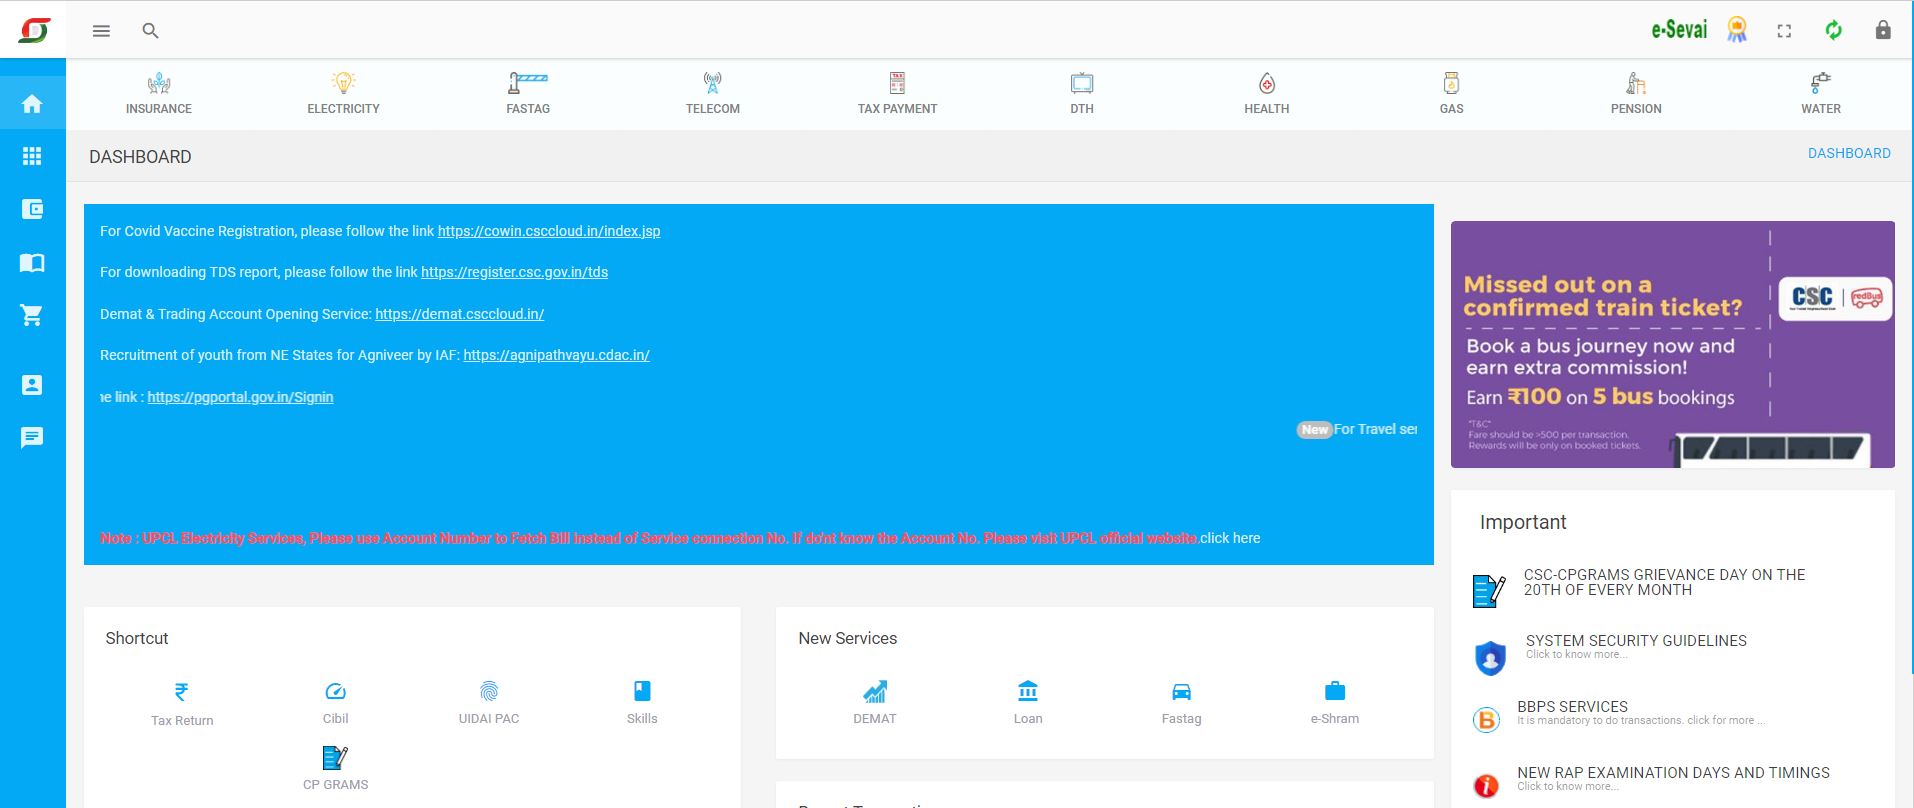Image resolution: width=1914 pixels, height=808 pixels.
Task: Open the Tax Return shortcut
Action: pyautogui.click(x=182, y=704)
